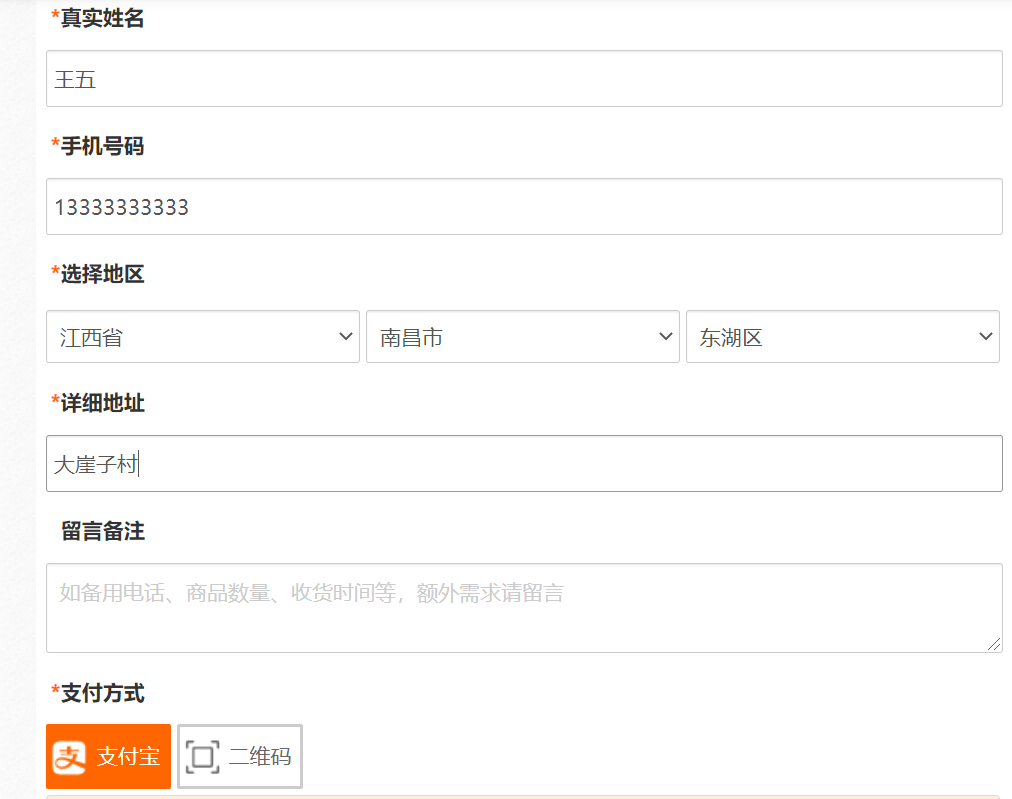The image size is (1012, 799).
Task: Select 支付宝 as the payment method
Action: tap(109, 757)
